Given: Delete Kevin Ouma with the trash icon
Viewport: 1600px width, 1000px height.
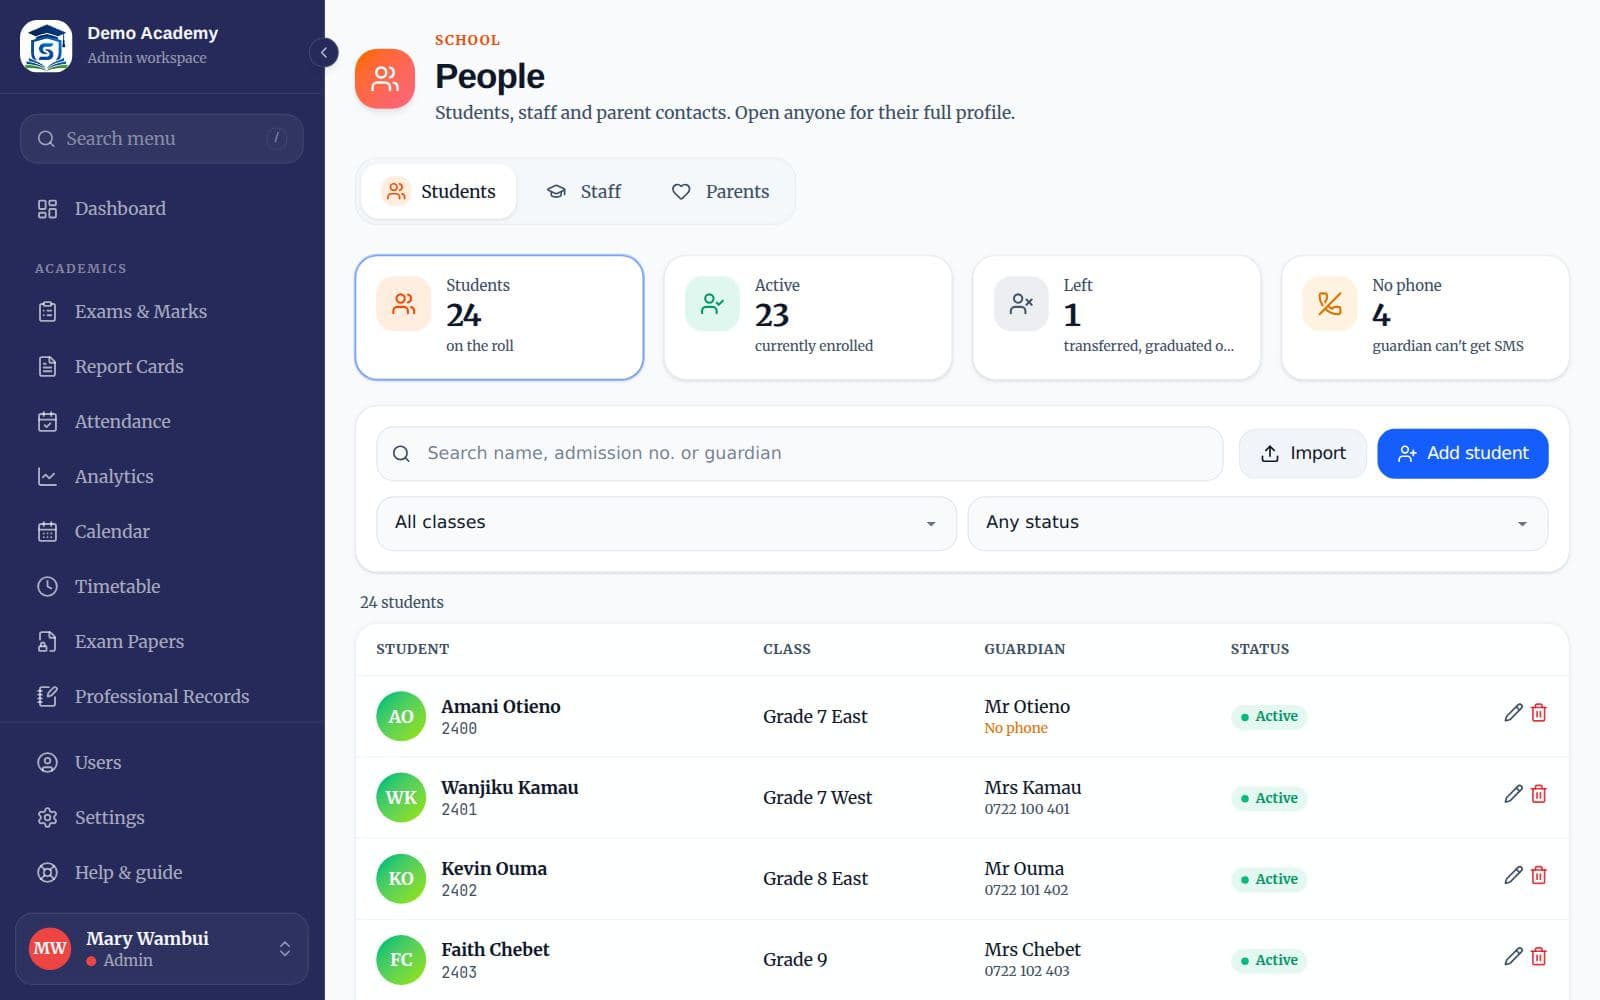Looking at the screenshot, I should [1539, 875].
